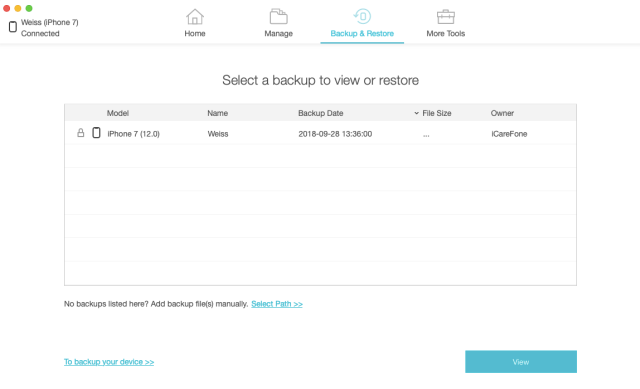Open the Home tab icon

(195, 17)
